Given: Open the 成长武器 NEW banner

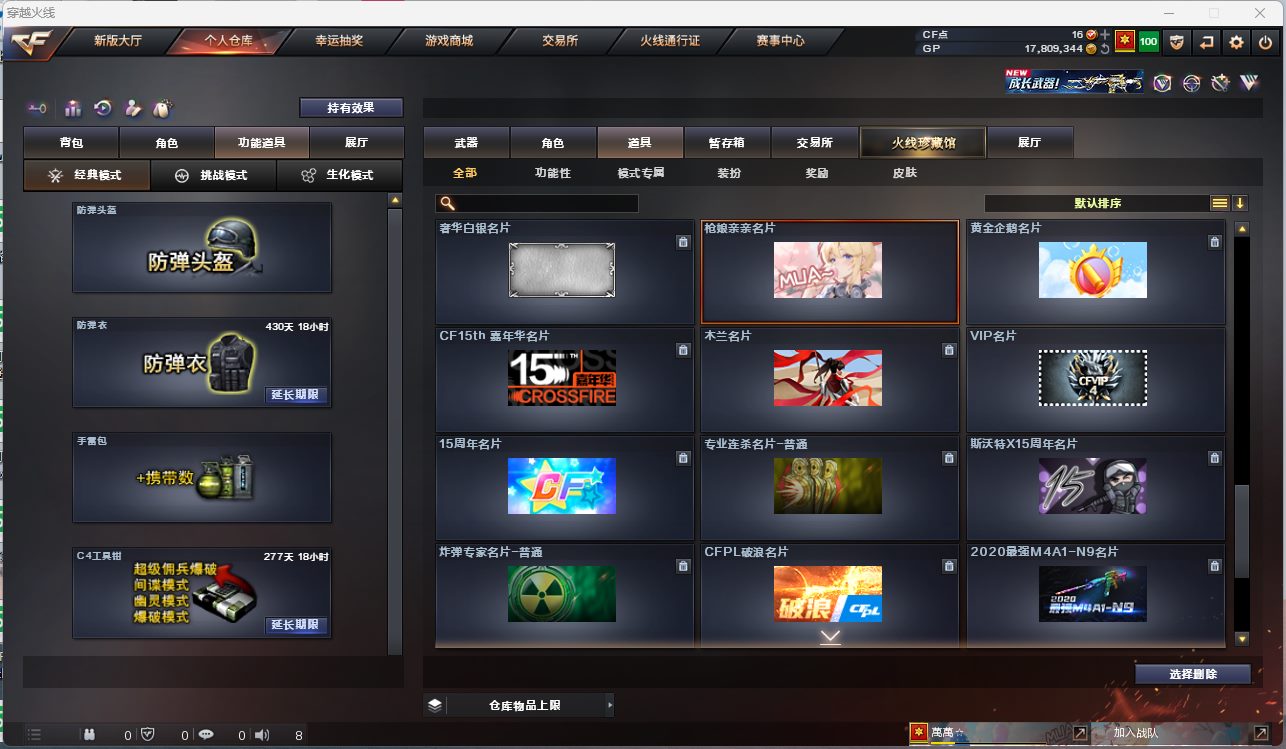Looking at the screenshot, I should pyautogui.click(x=1074, y=82).
